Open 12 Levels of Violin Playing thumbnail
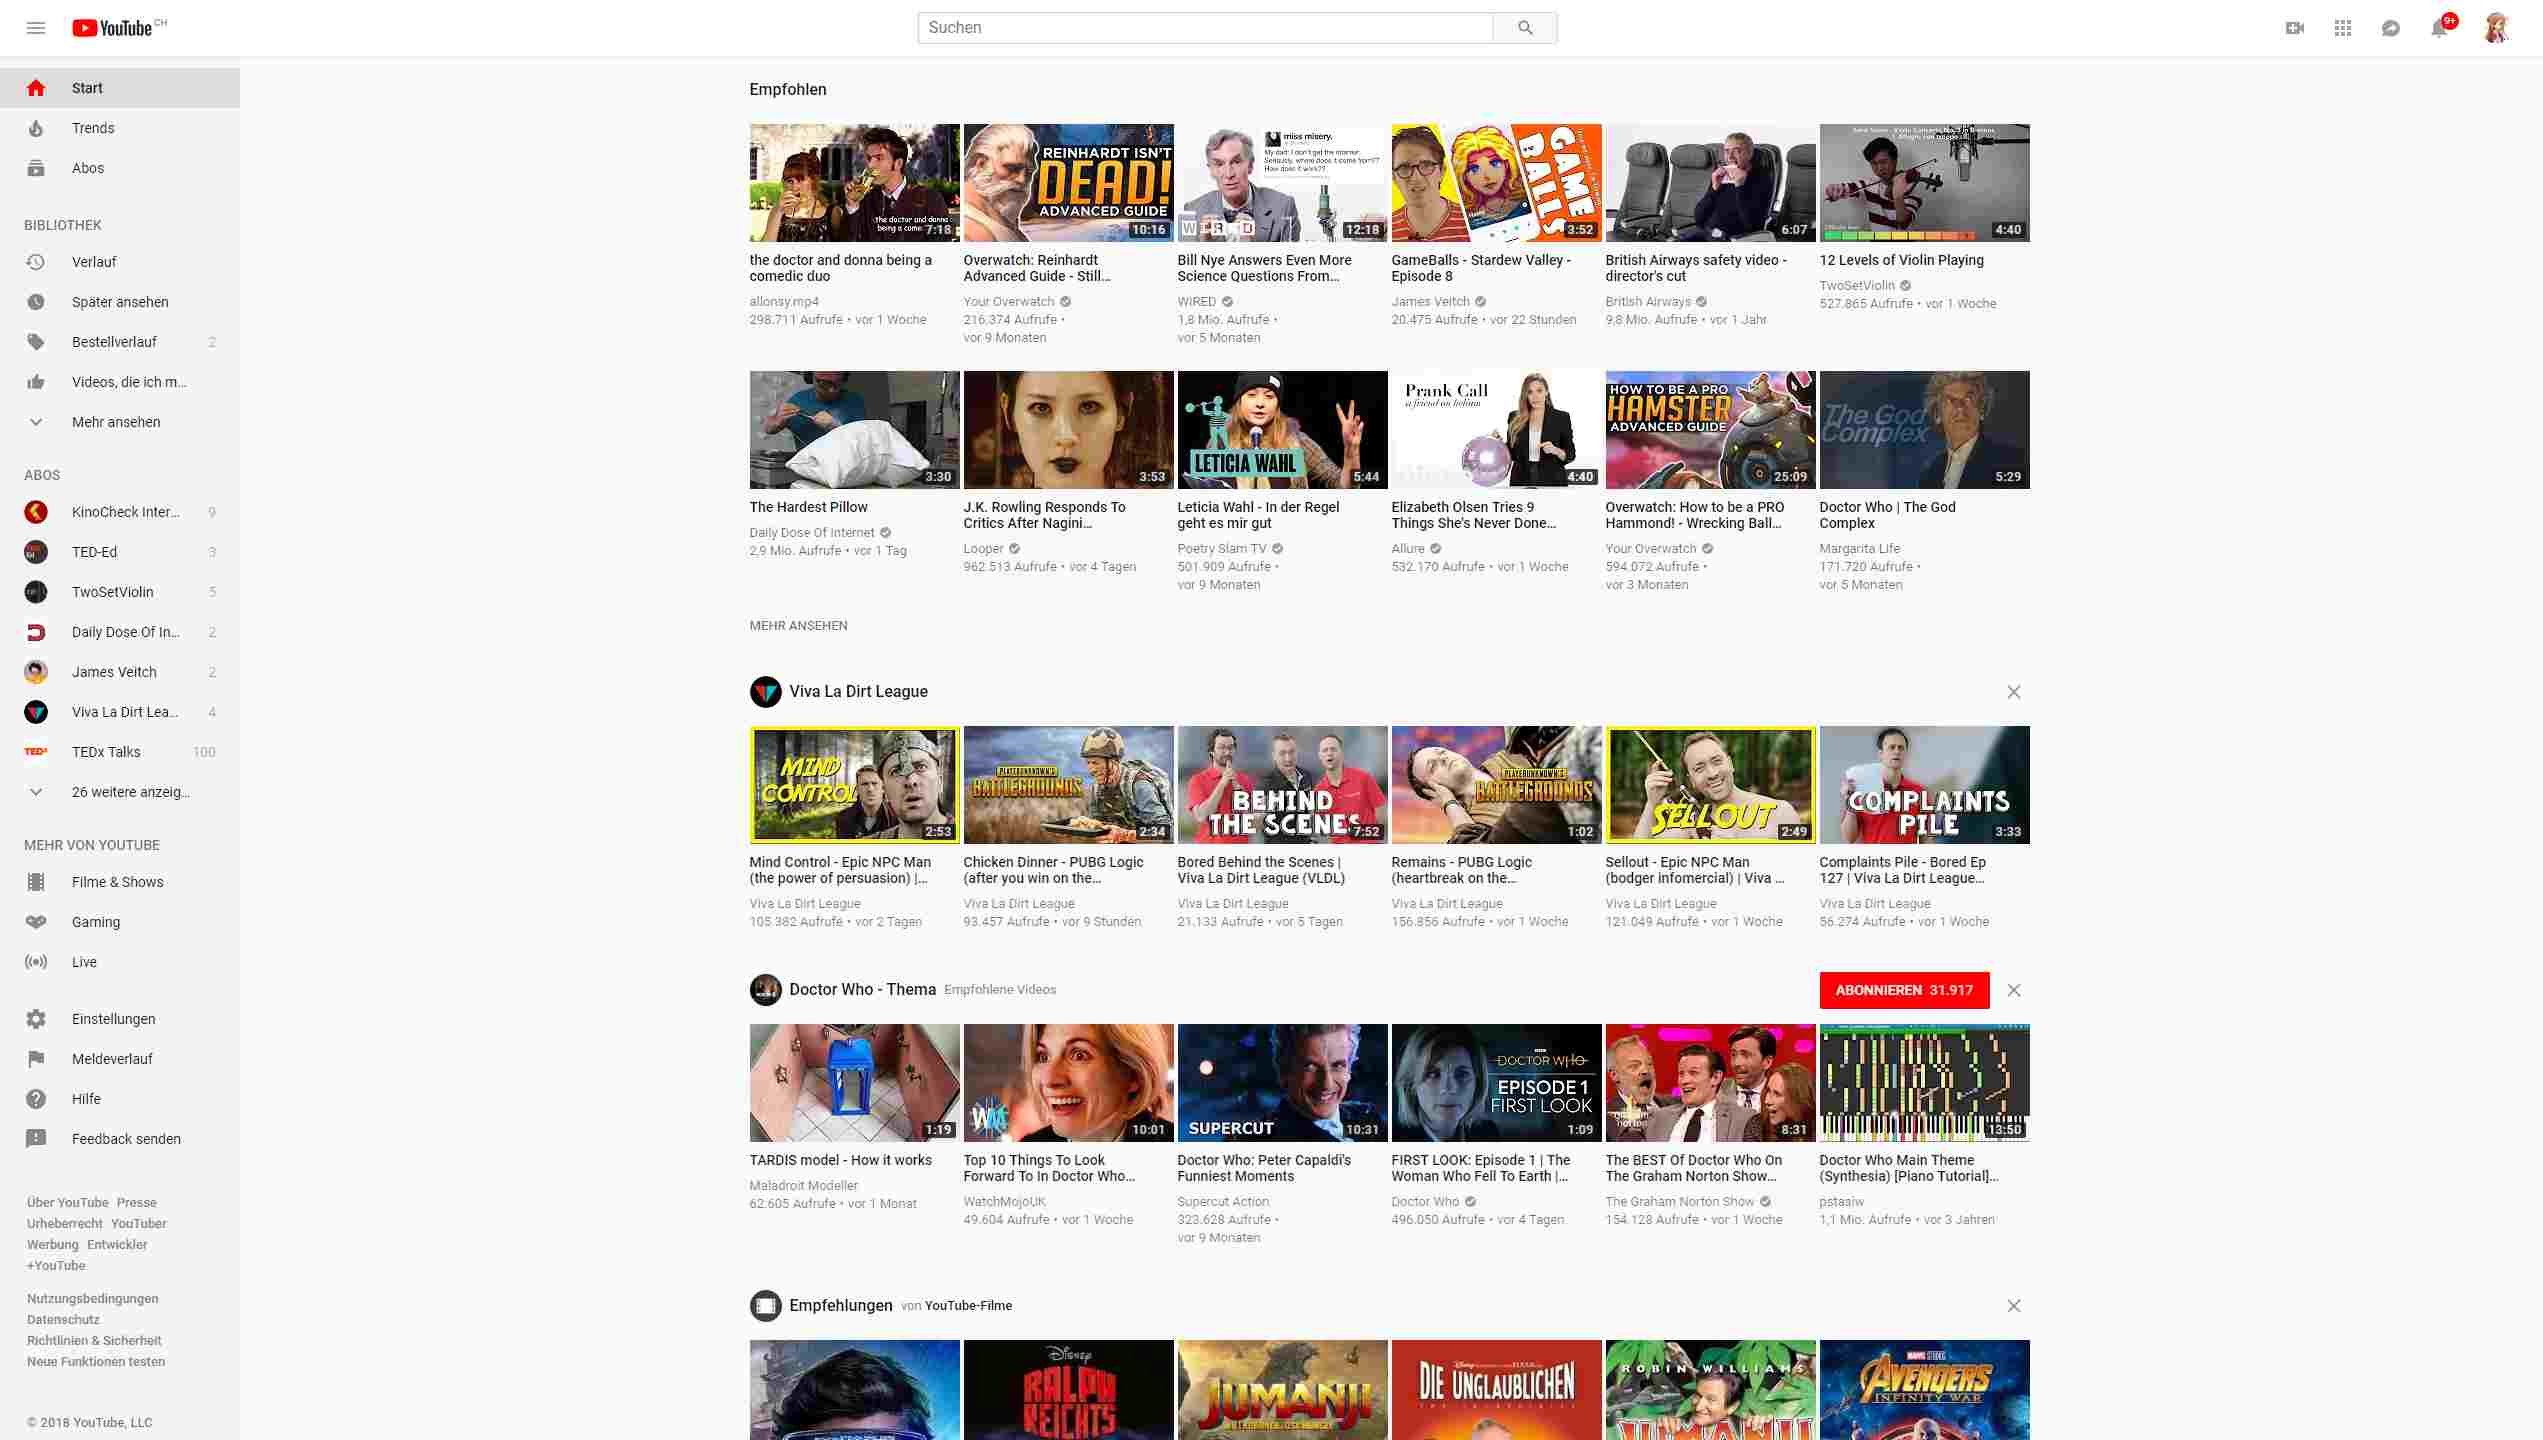The width and height of the screenshot is (2543, 1440). 1924,183
